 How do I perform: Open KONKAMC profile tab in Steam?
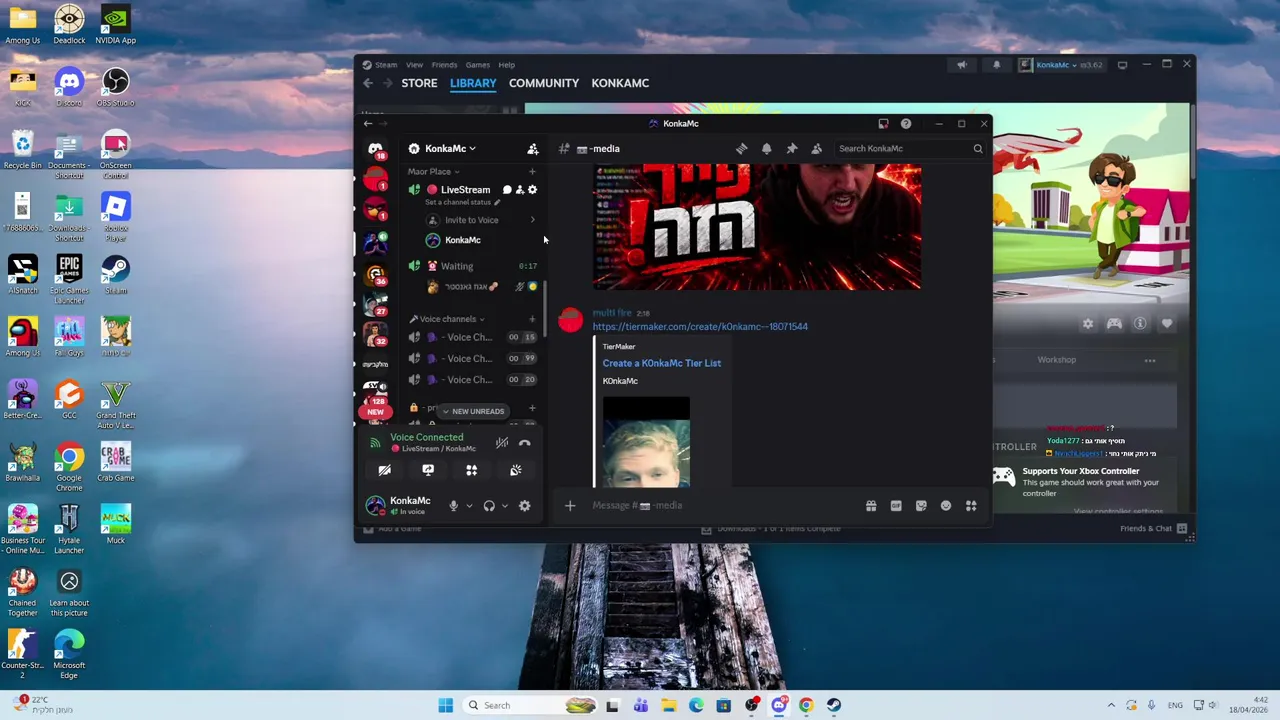(x=620, y=83)
